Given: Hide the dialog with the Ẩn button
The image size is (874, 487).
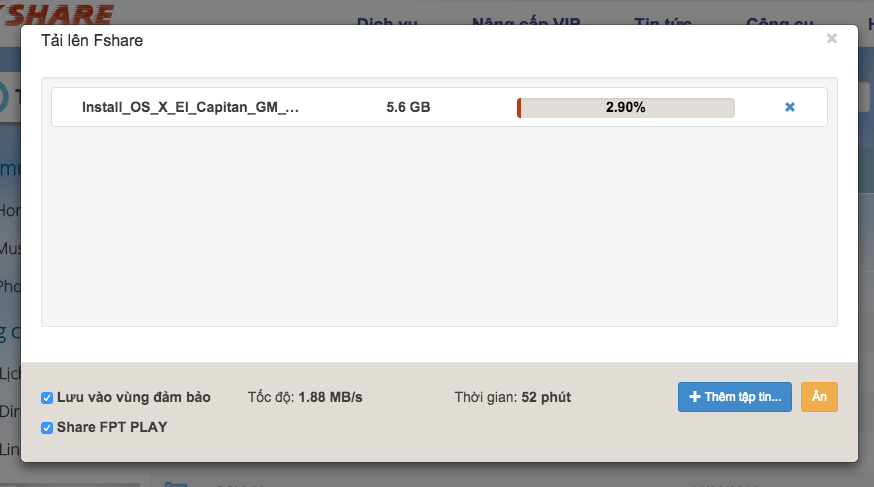Looking at the screenshot, I should [819, 397].
